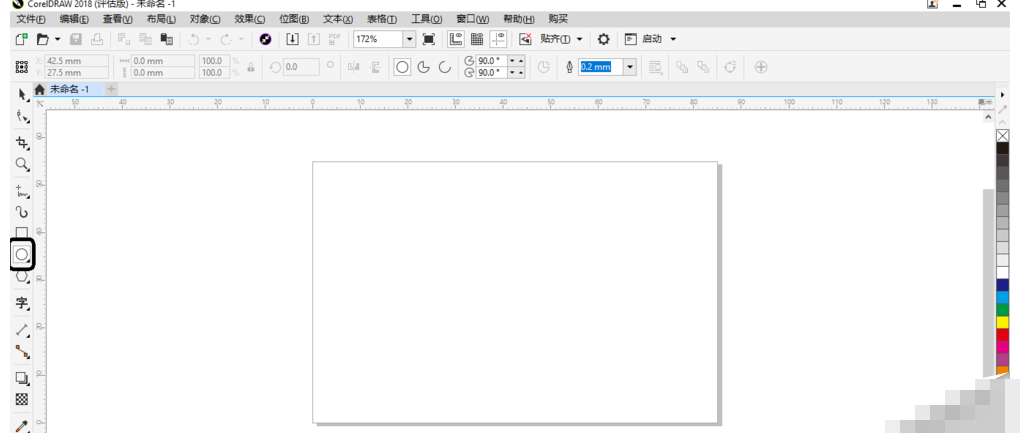
Task: Open the zoom level 172% dropdown
Action: (409, 39)
